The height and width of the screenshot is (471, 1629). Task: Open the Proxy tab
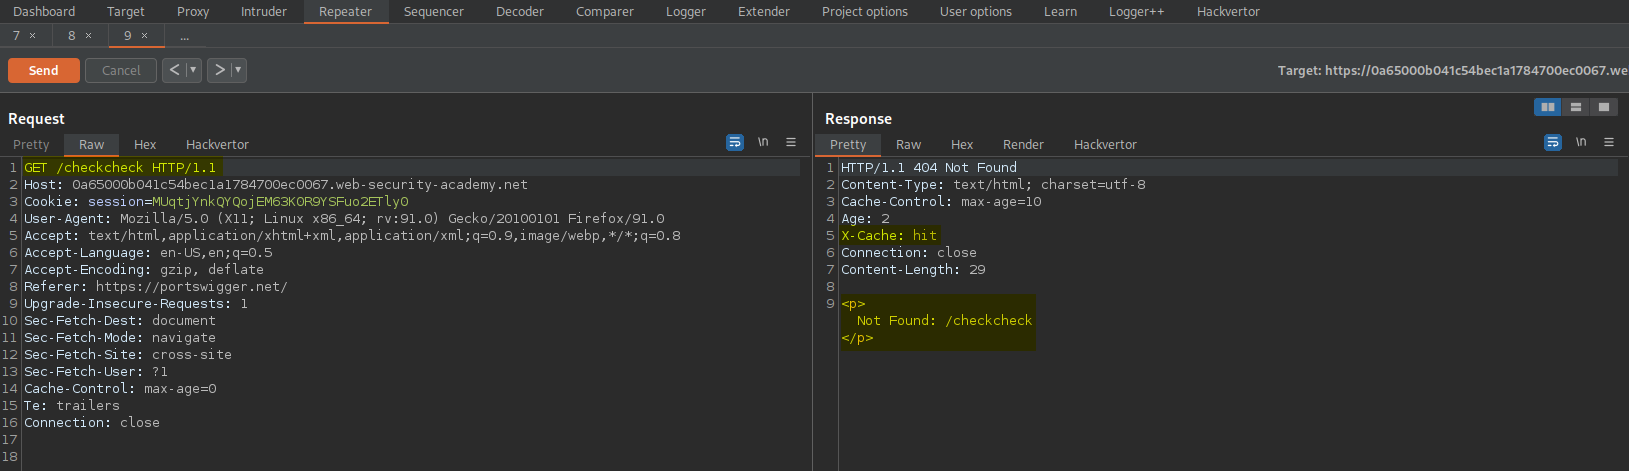point(193,12)
